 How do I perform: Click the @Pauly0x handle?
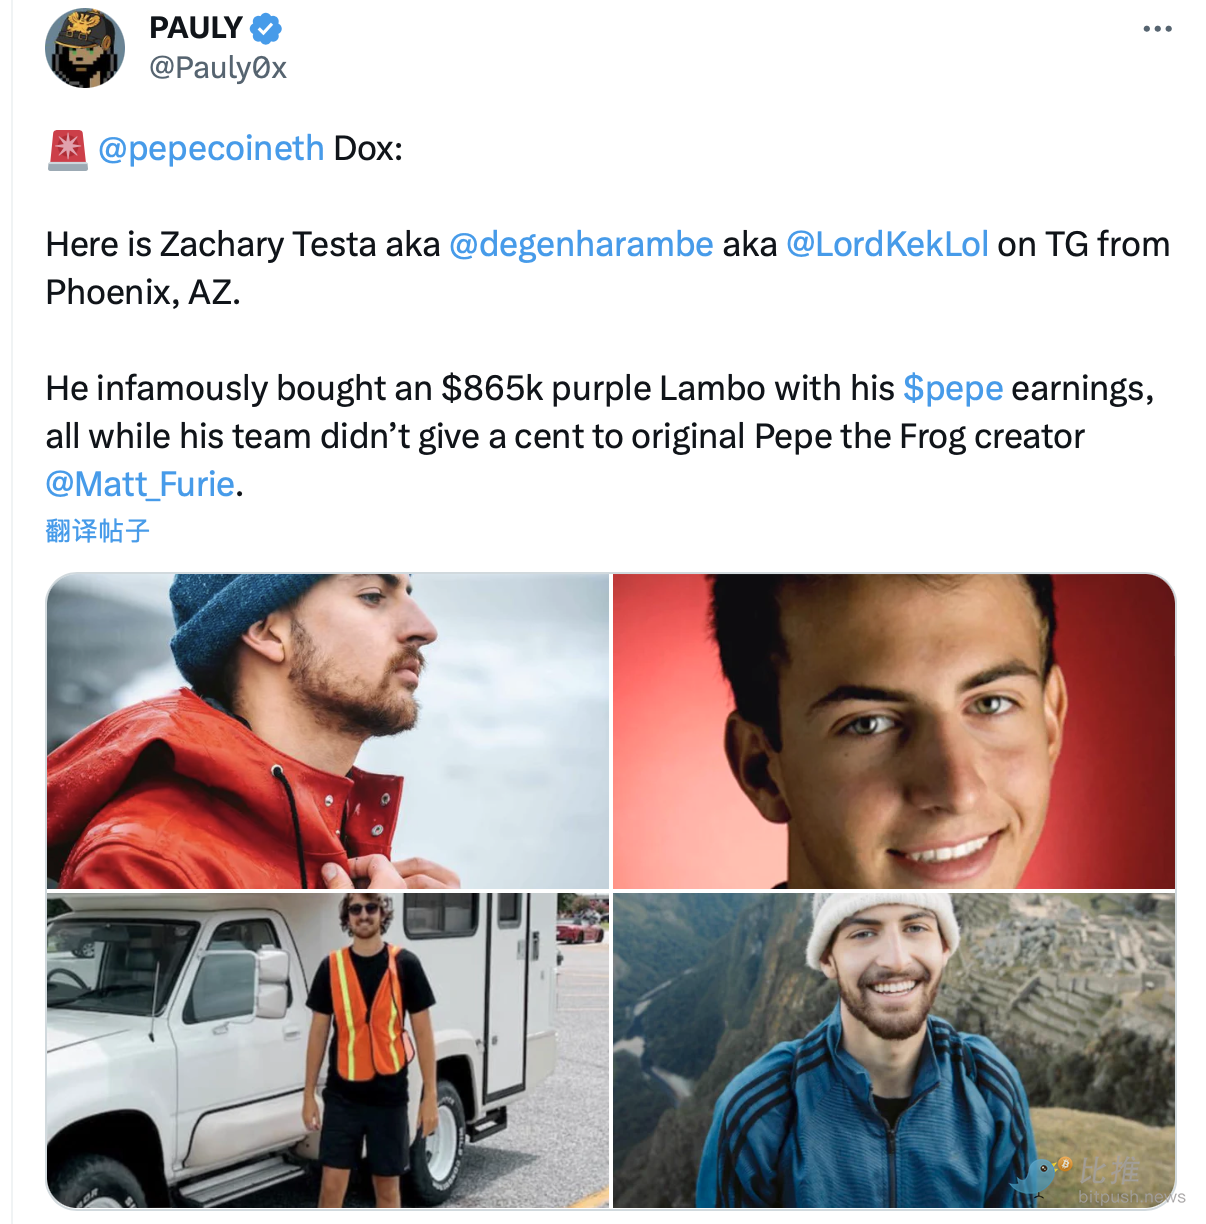tap(218, 68)
